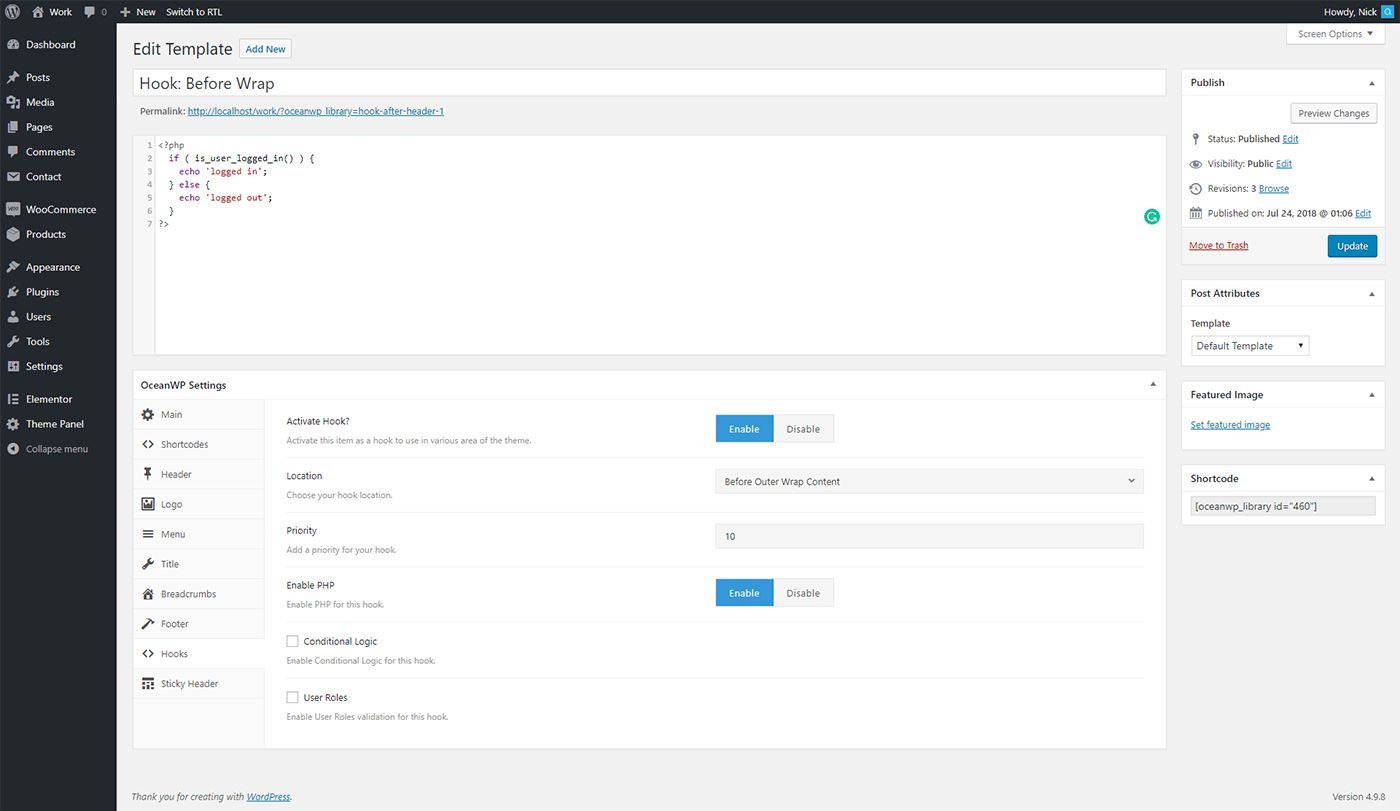
Task: Click the WordPress logo in admin bar
Action: (x=12, y=12)
